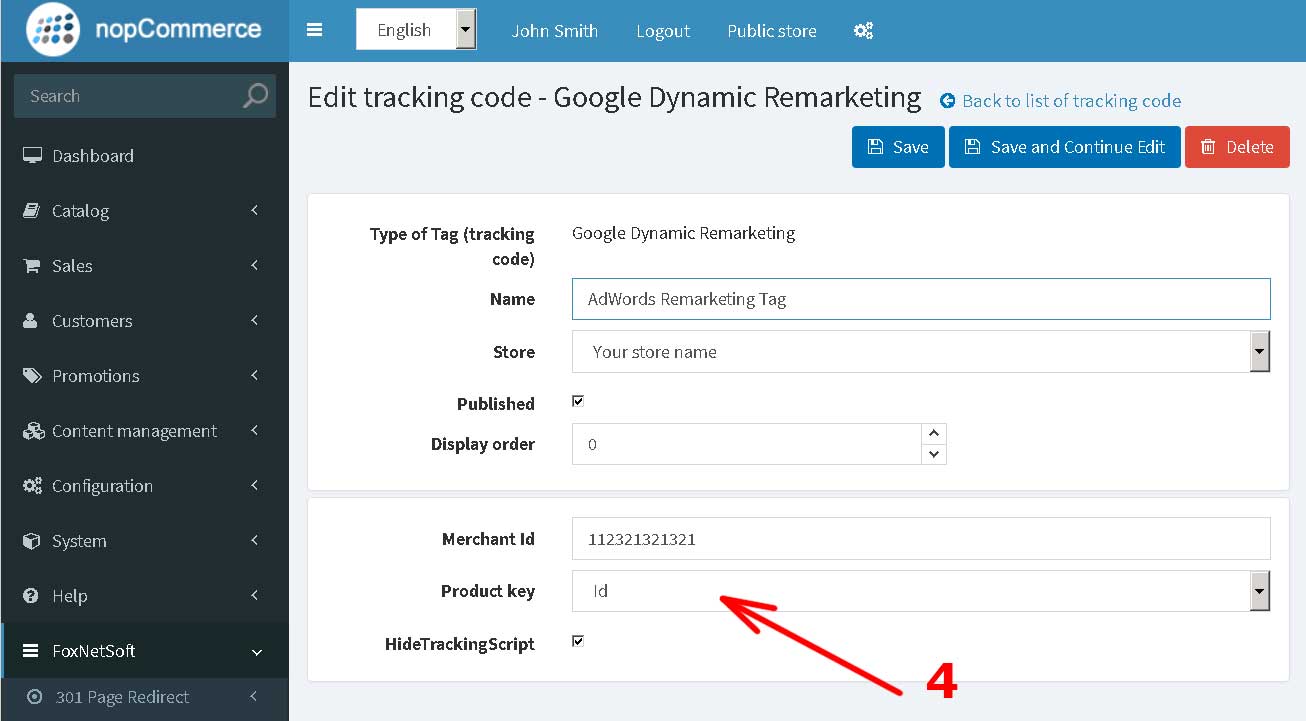
Task: Open settings gears icon in header
Action: click(863, 31)
